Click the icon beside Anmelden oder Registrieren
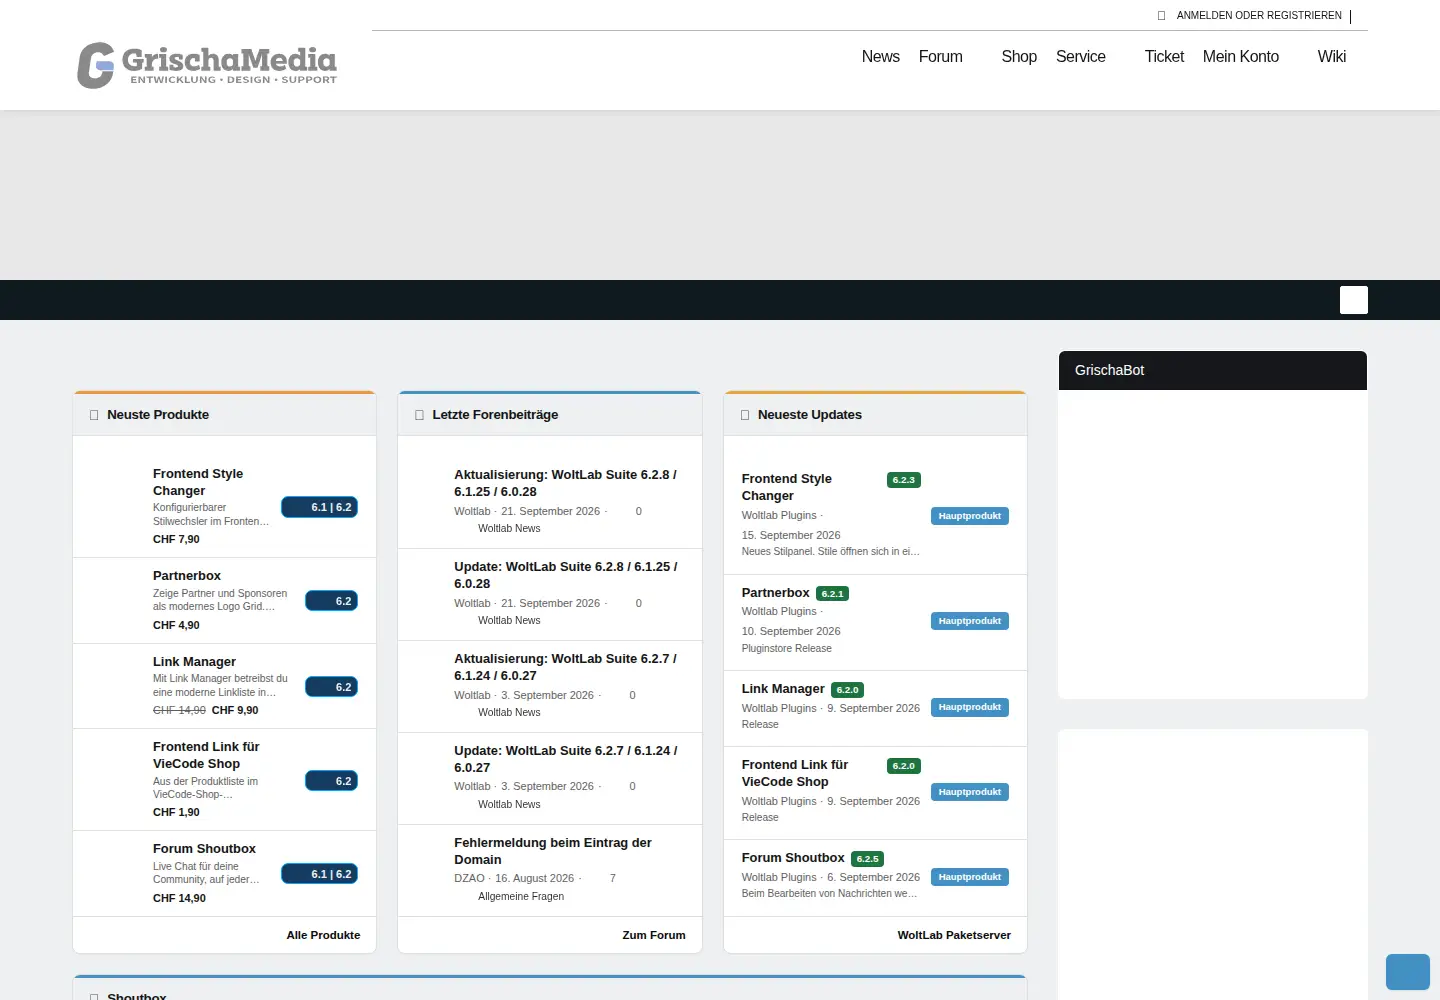This screenshot has height=1000, width=1440. point(1161,16)
